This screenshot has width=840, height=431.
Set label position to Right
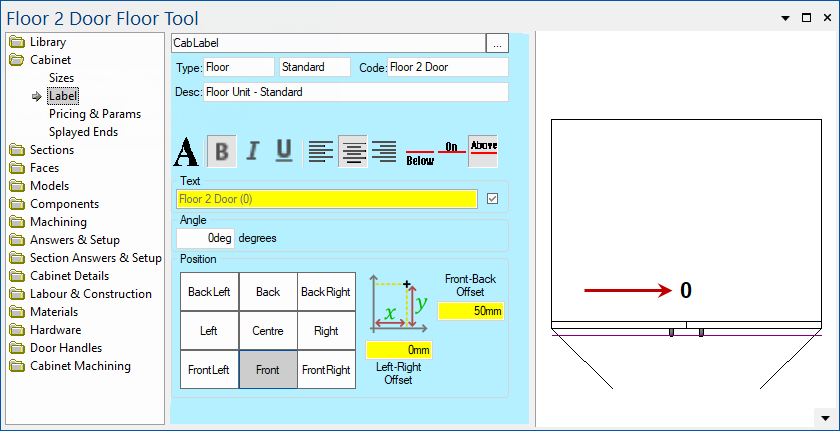pos(326,331)
